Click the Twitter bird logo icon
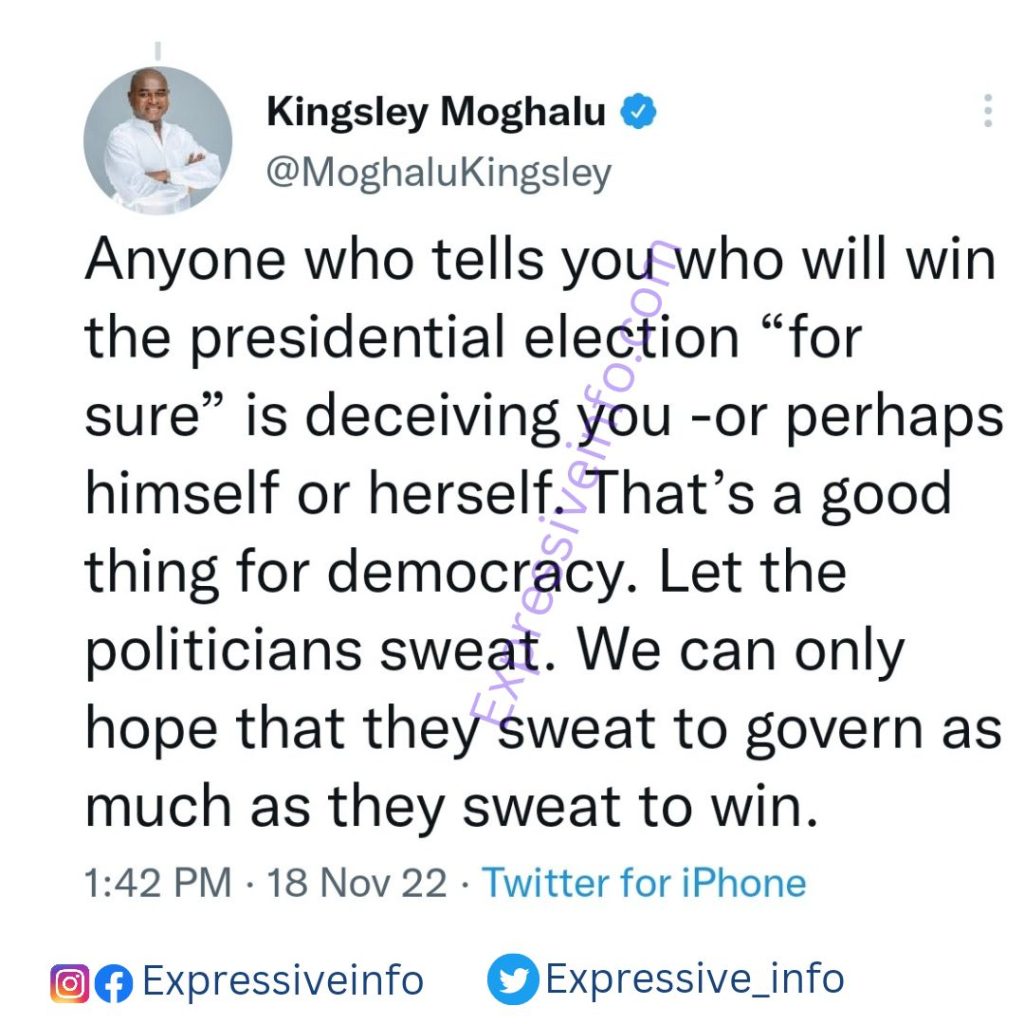Screen dimensions: 1024x1024 [513, 979]
